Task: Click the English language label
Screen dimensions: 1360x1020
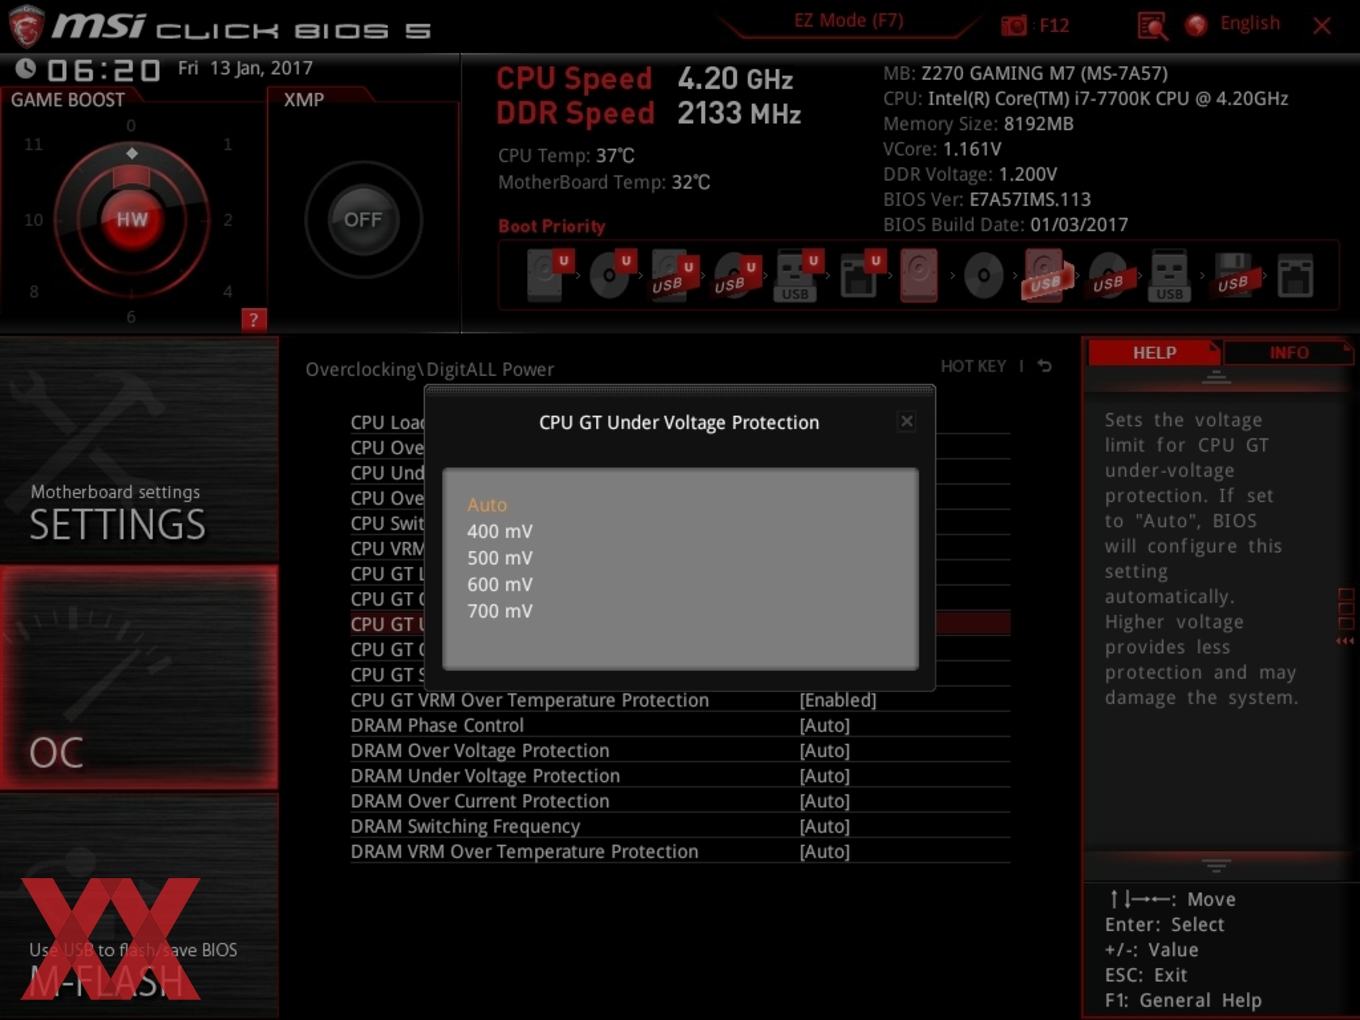Action: click(1250, 23)
